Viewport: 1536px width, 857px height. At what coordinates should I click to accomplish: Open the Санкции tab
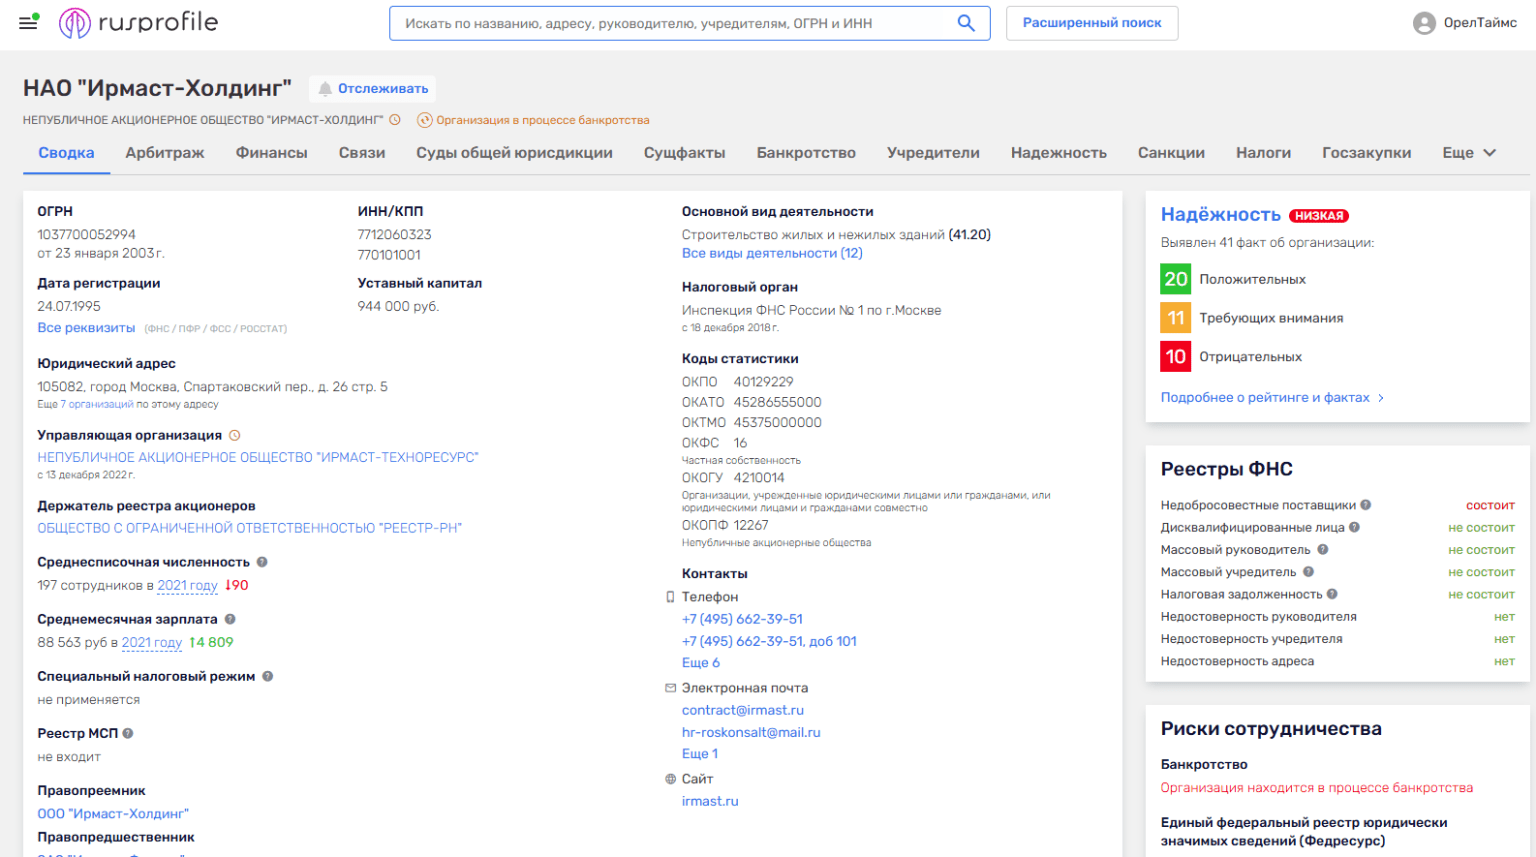pos(1171,153)
